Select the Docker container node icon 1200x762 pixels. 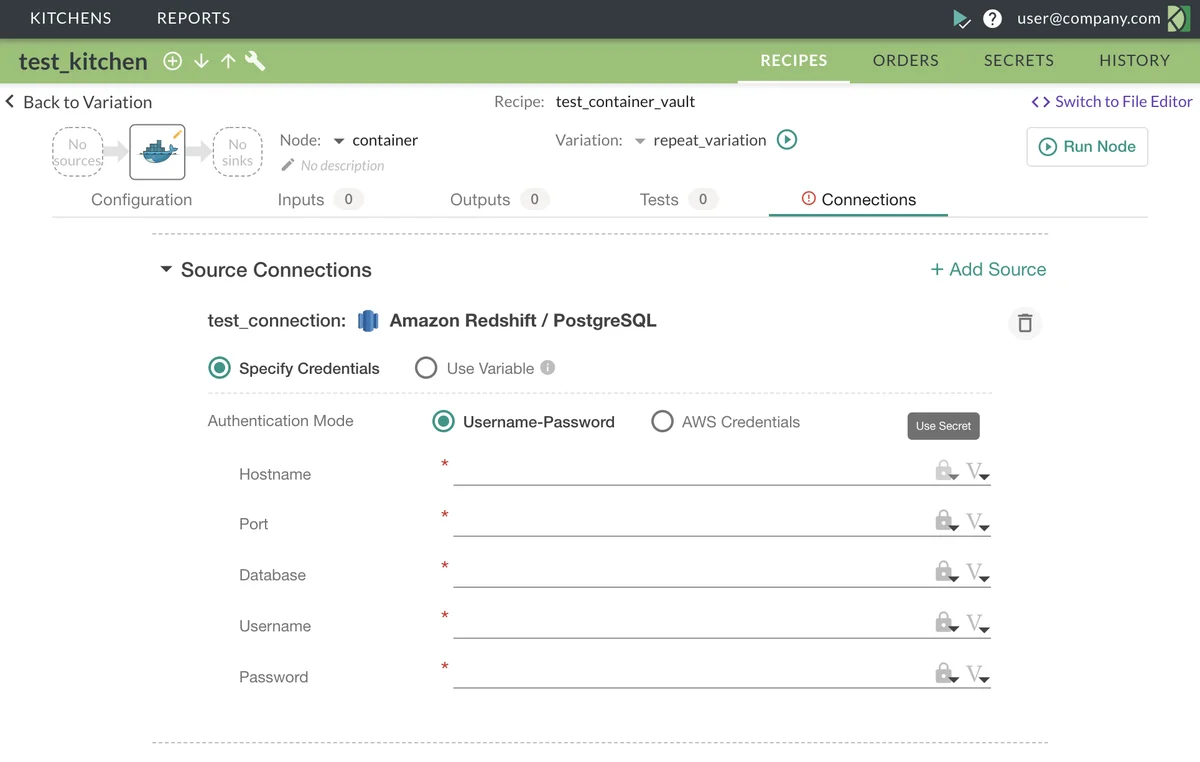click(157, 151)
